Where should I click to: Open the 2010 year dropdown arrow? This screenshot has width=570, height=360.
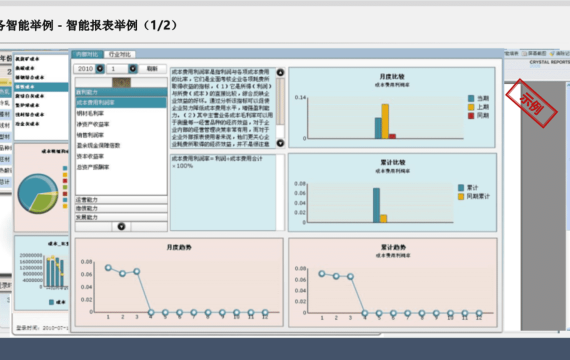coord(100,69)
